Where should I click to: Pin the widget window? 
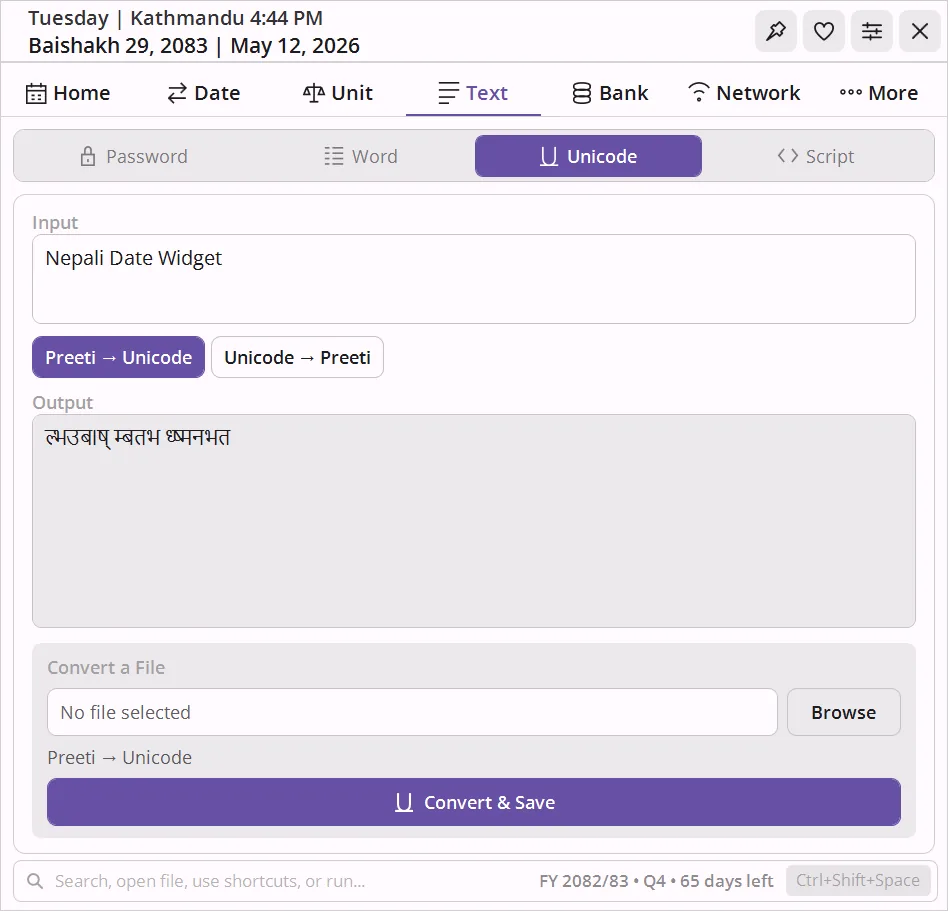pyautogui.click(x=776, y=31)
